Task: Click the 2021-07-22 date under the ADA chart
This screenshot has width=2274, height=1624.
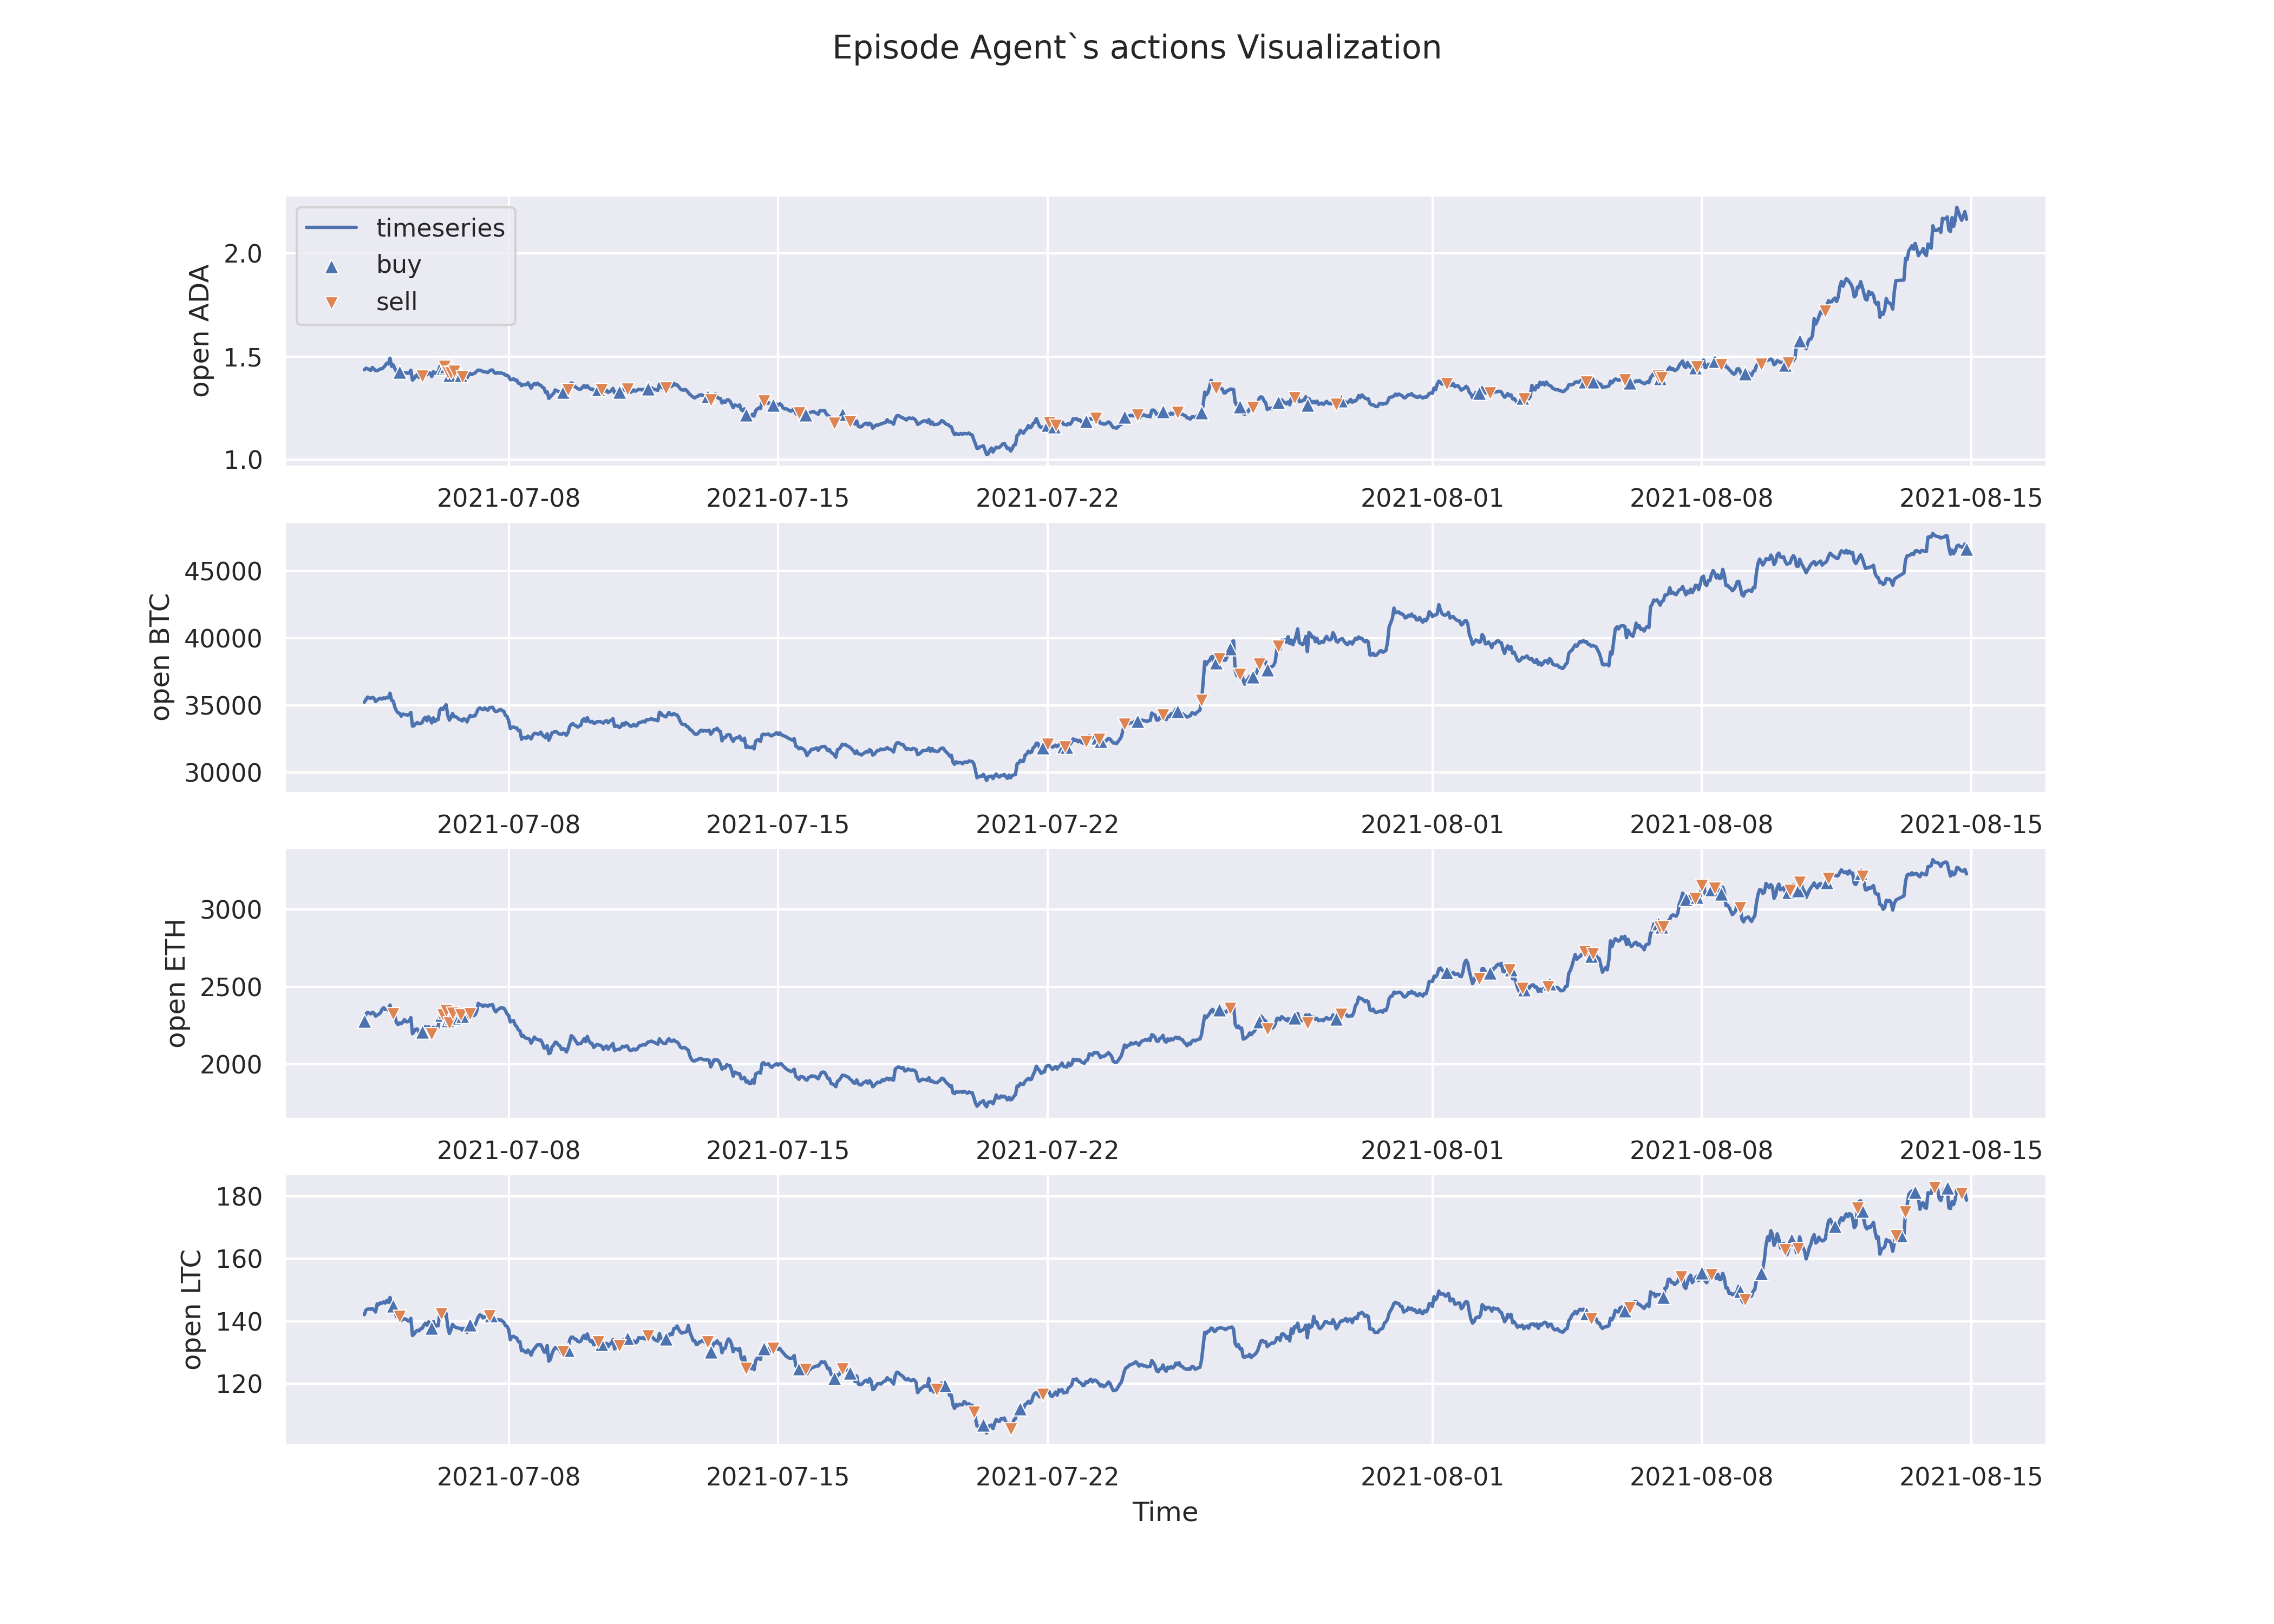Action: click(x=1047, y=498)
